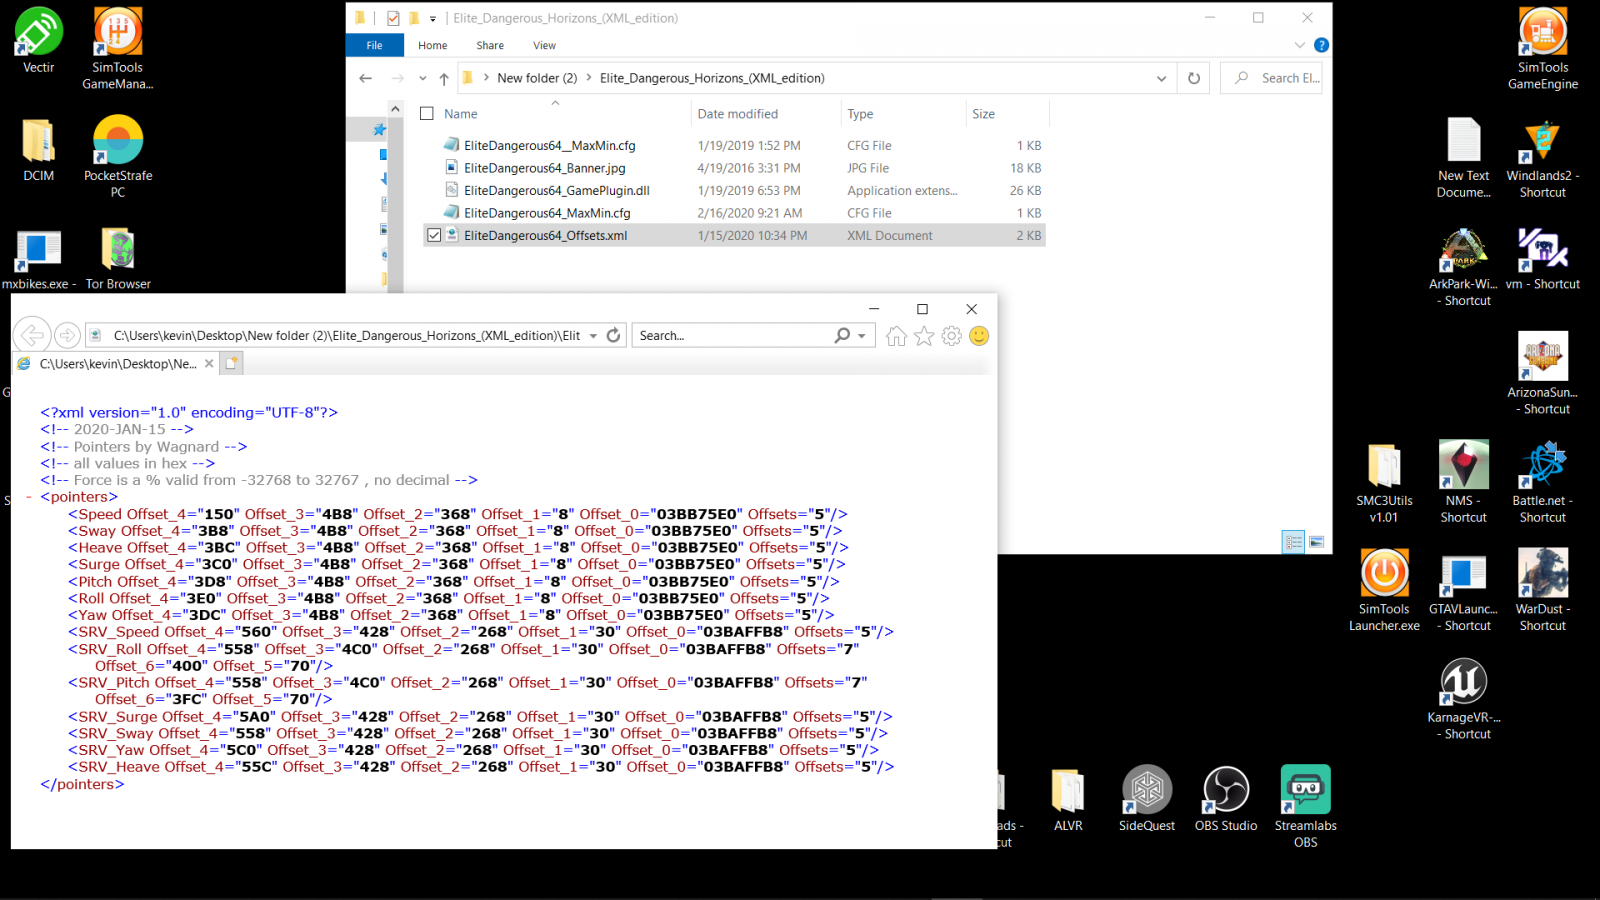The height and width of the screenshot is (900, 1600).
Task: Open Internet Explorer Tools gear
Action: (952, 336)
